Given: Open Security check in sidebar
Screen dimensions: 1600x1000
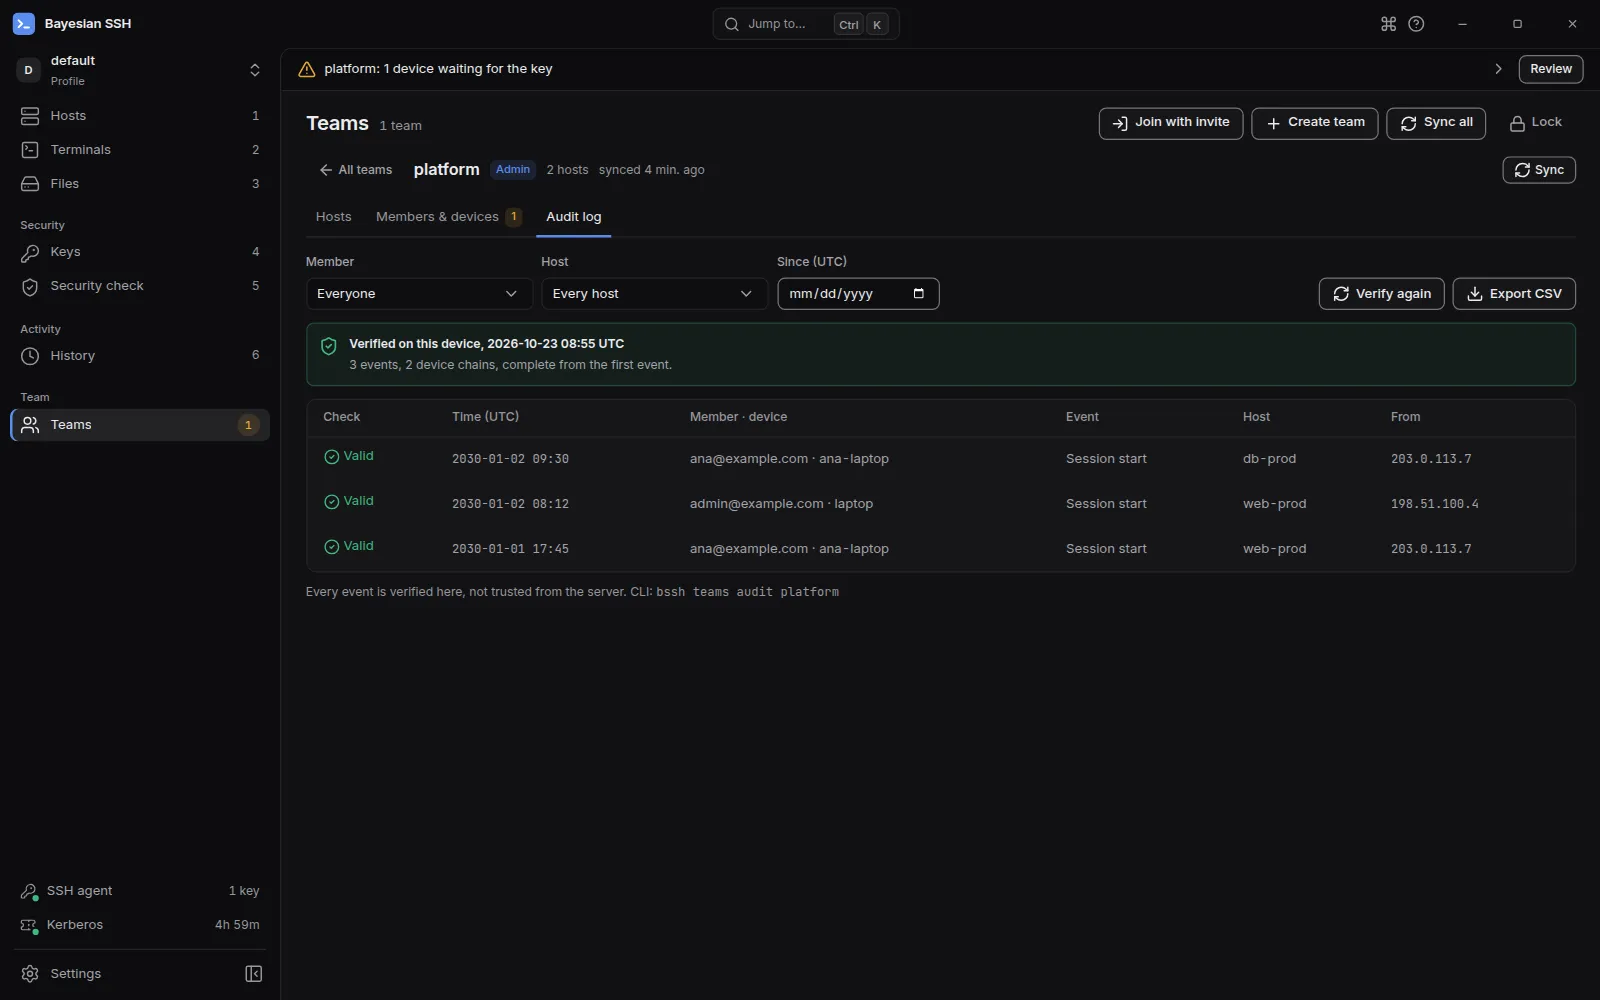Looking at the screenshot, I should point(140,286).
